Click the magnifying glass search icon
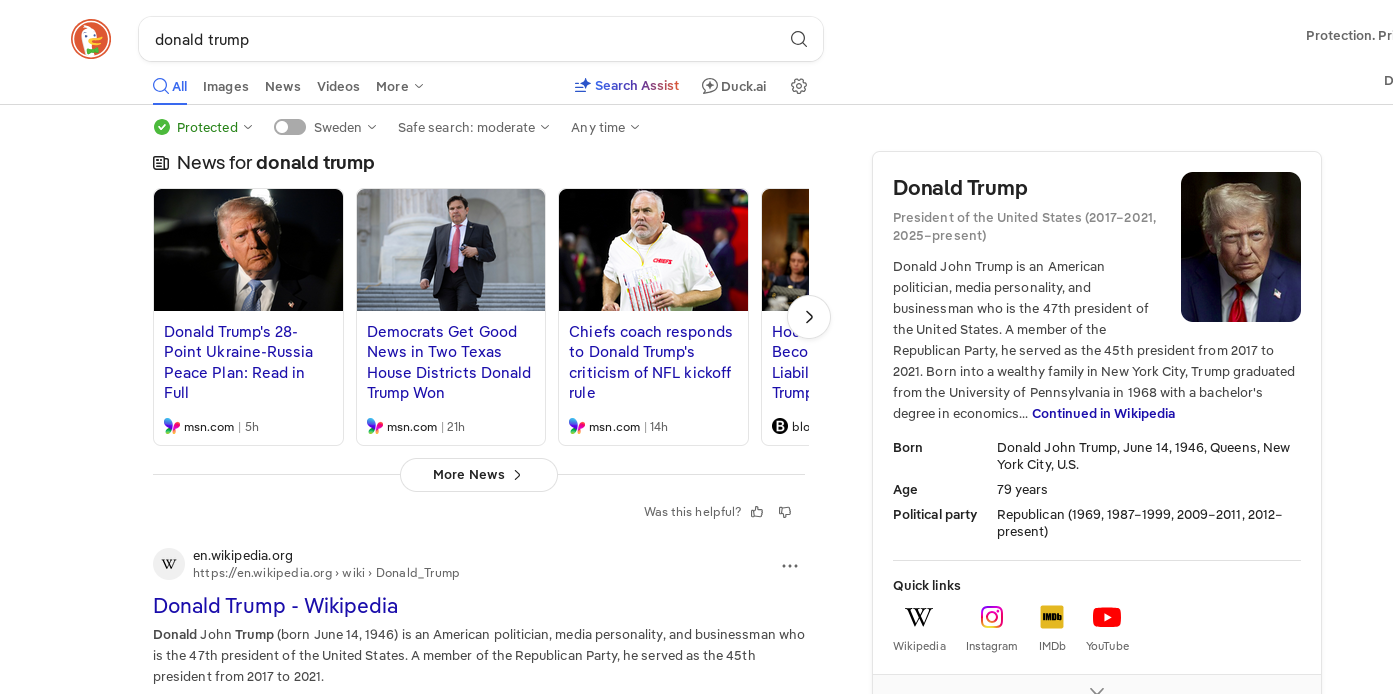Screen dimensions: 1393x694 [798, 39]
